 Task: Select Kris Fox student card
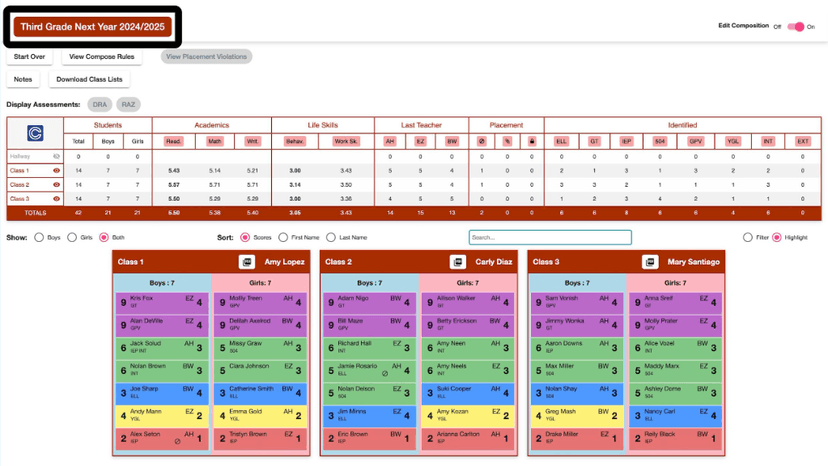[162, 303]
